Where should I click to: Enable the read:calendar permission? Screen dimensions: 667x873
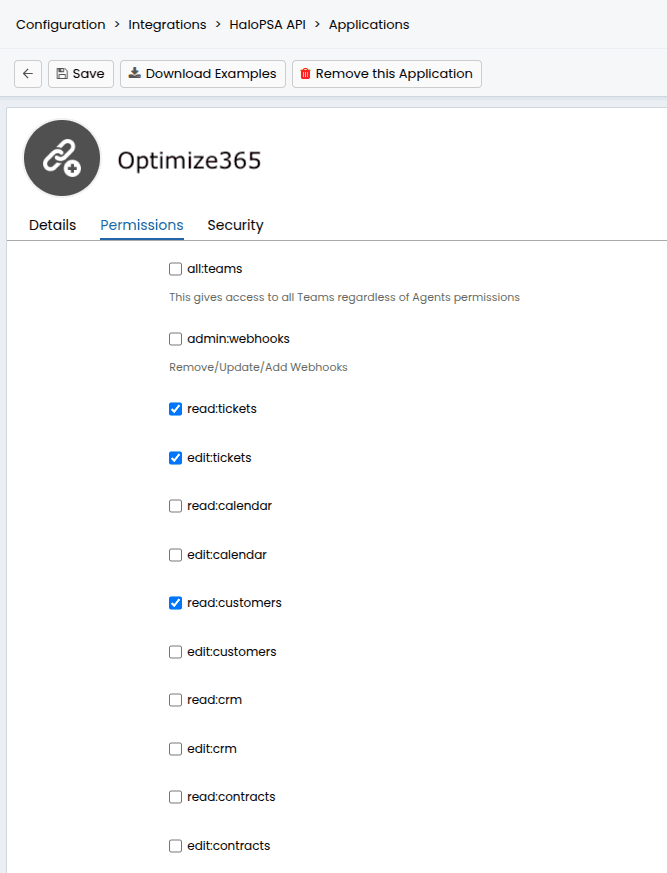tap(175, 506)
